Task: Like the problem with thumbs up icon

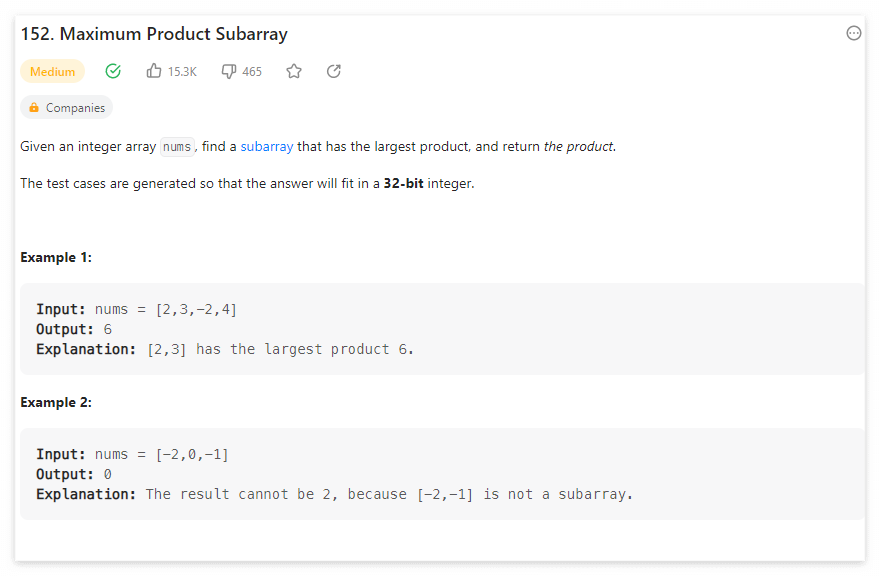Action: tap(154, 71)
